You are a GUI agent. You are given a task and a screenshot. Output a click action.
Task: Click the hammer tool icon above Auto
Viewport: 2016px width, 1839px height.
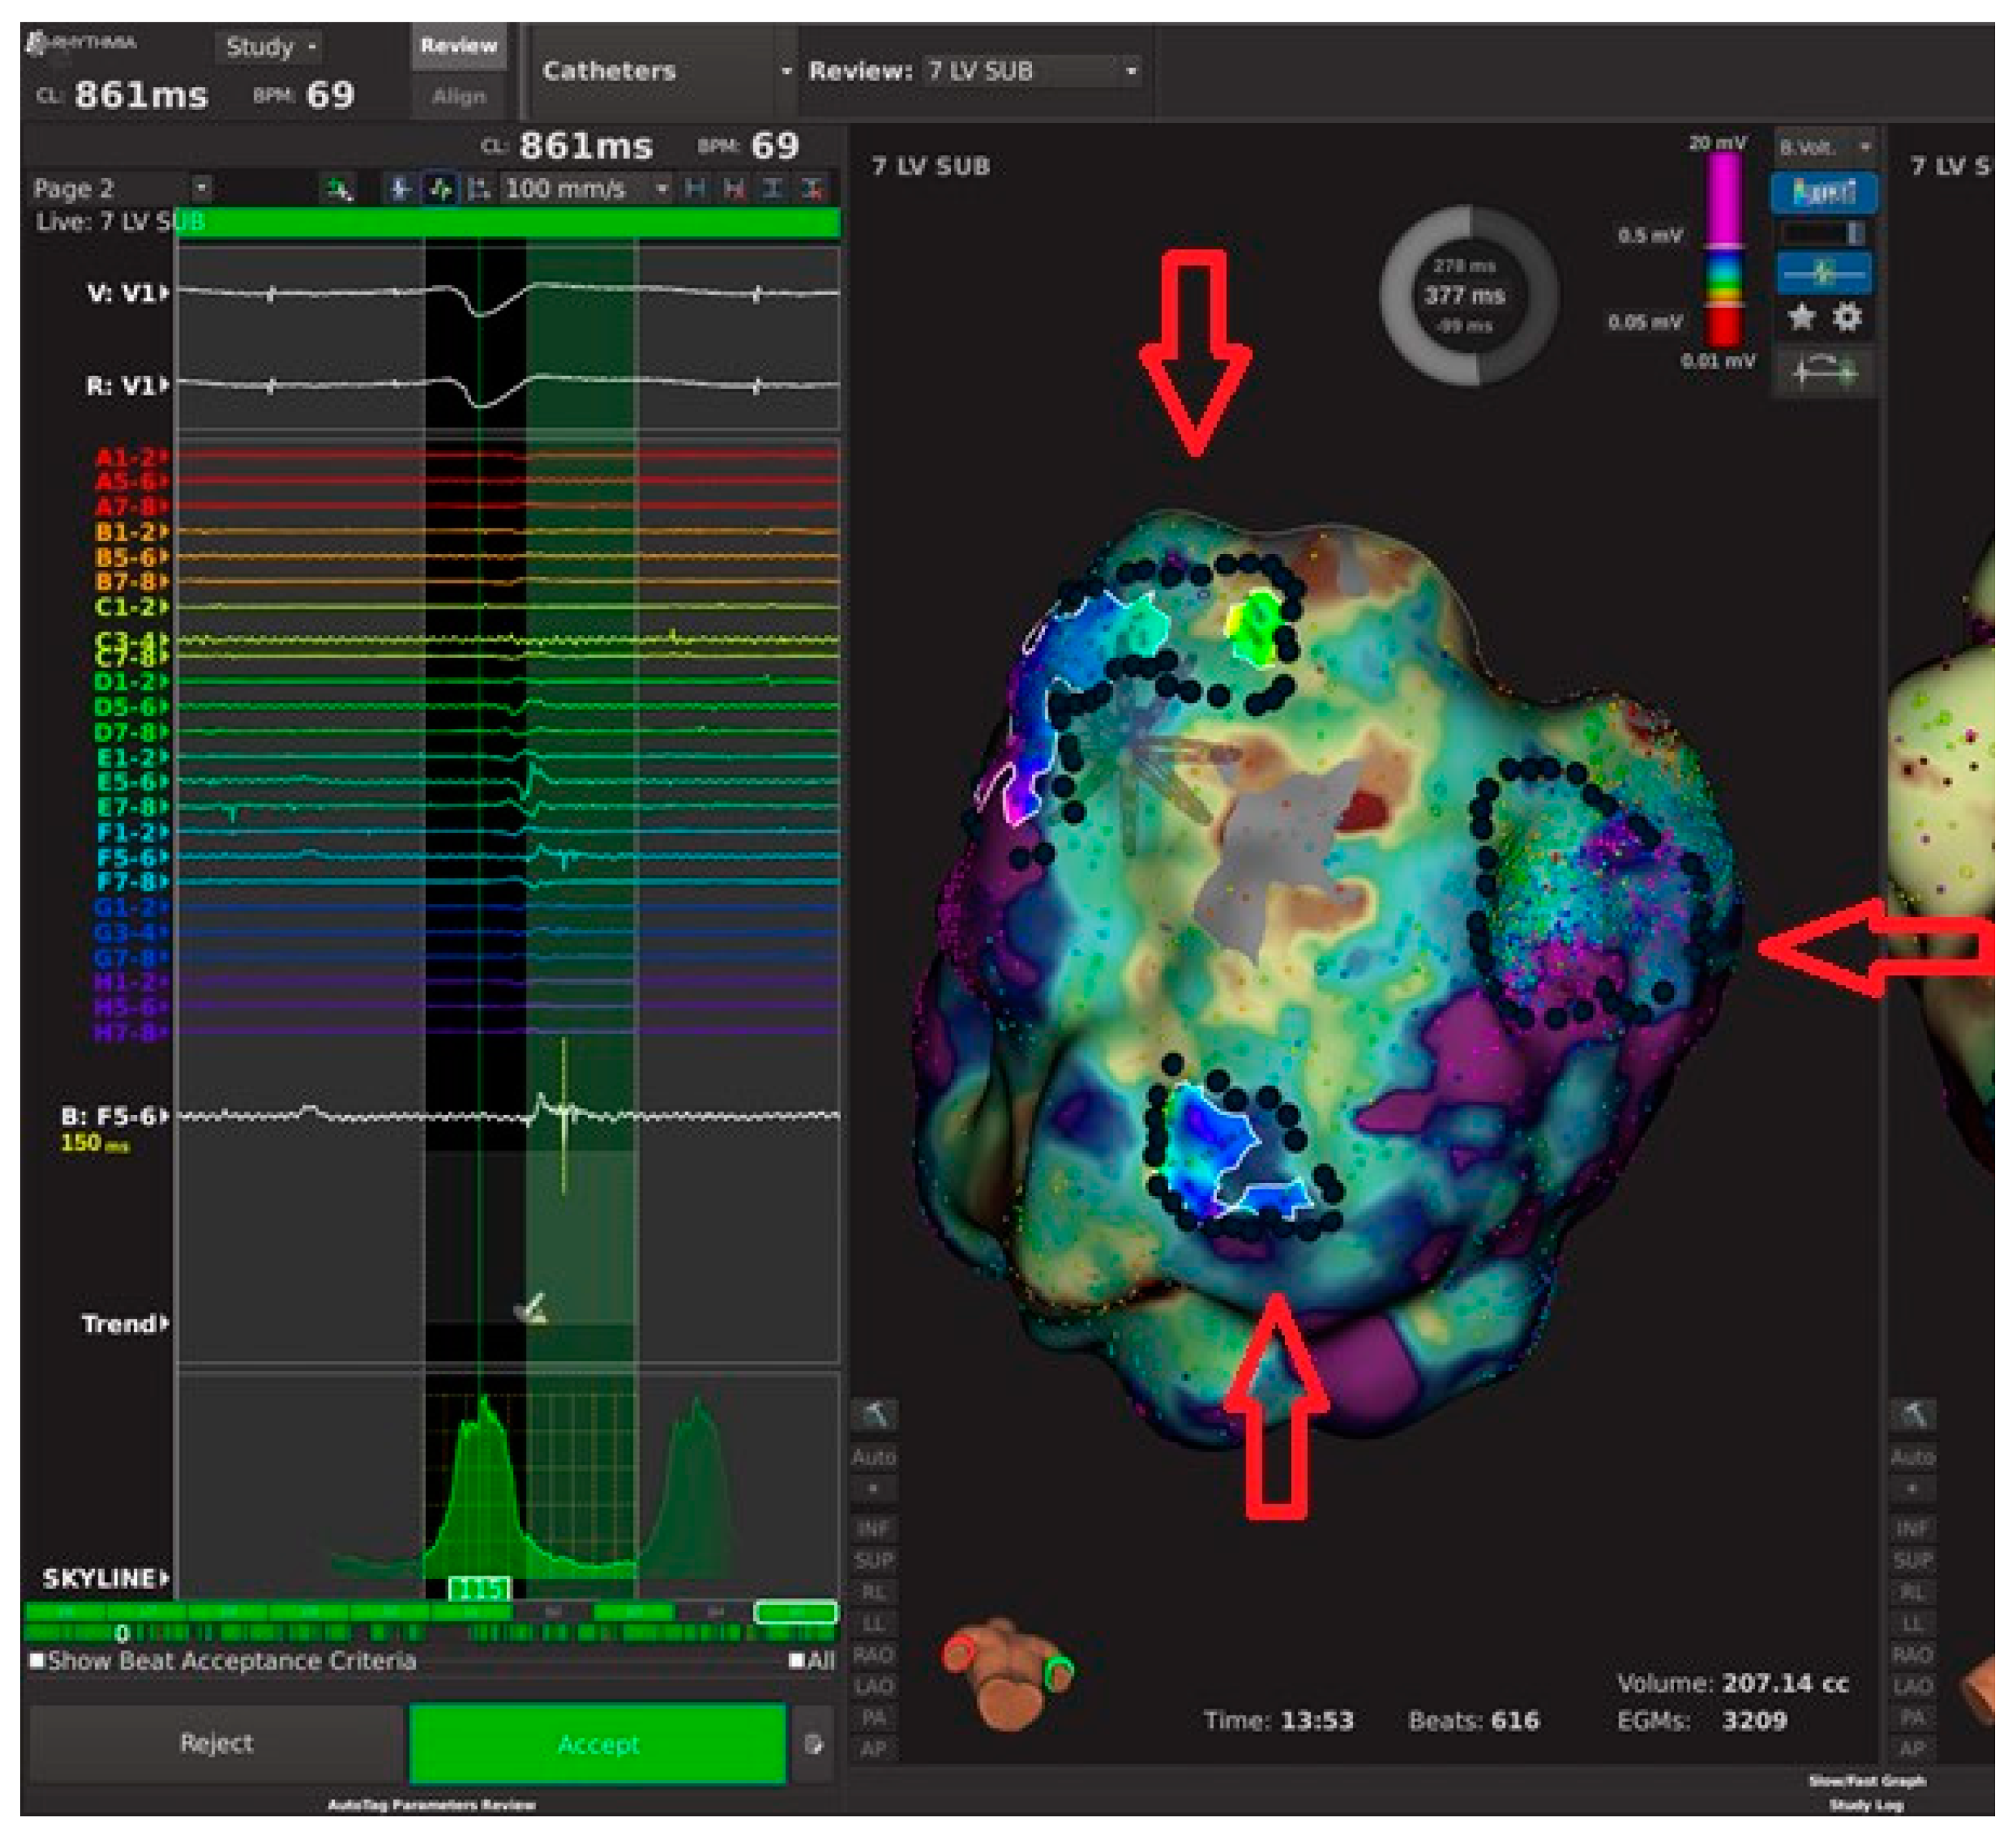tap(875, 1414)
